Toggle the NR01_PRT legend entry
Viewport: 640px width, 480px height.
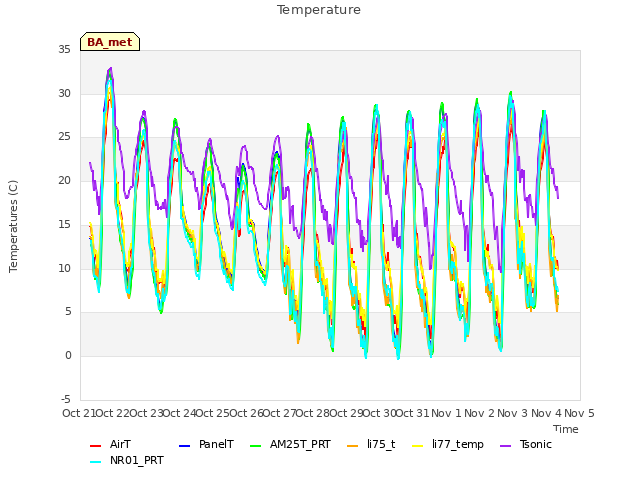(127, 460)
